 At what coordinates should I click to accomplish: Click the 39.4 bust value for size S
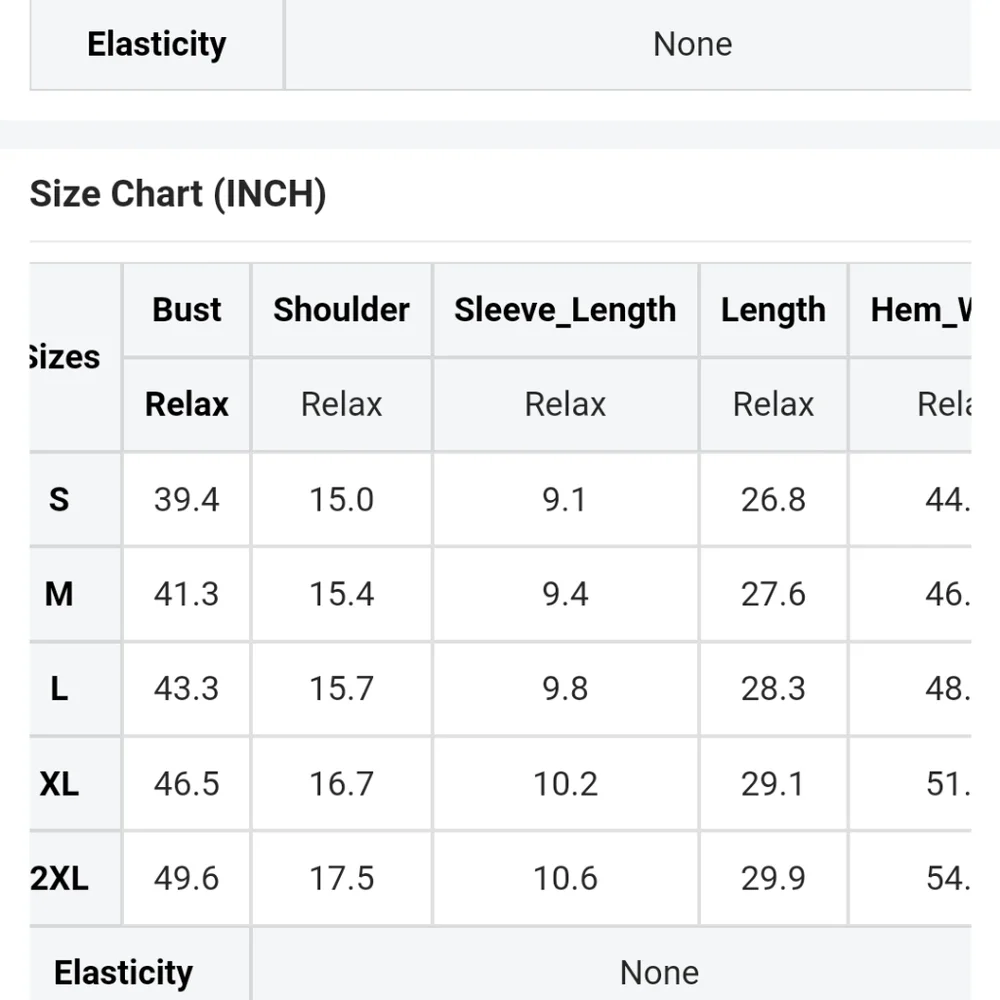click(187, 499)
